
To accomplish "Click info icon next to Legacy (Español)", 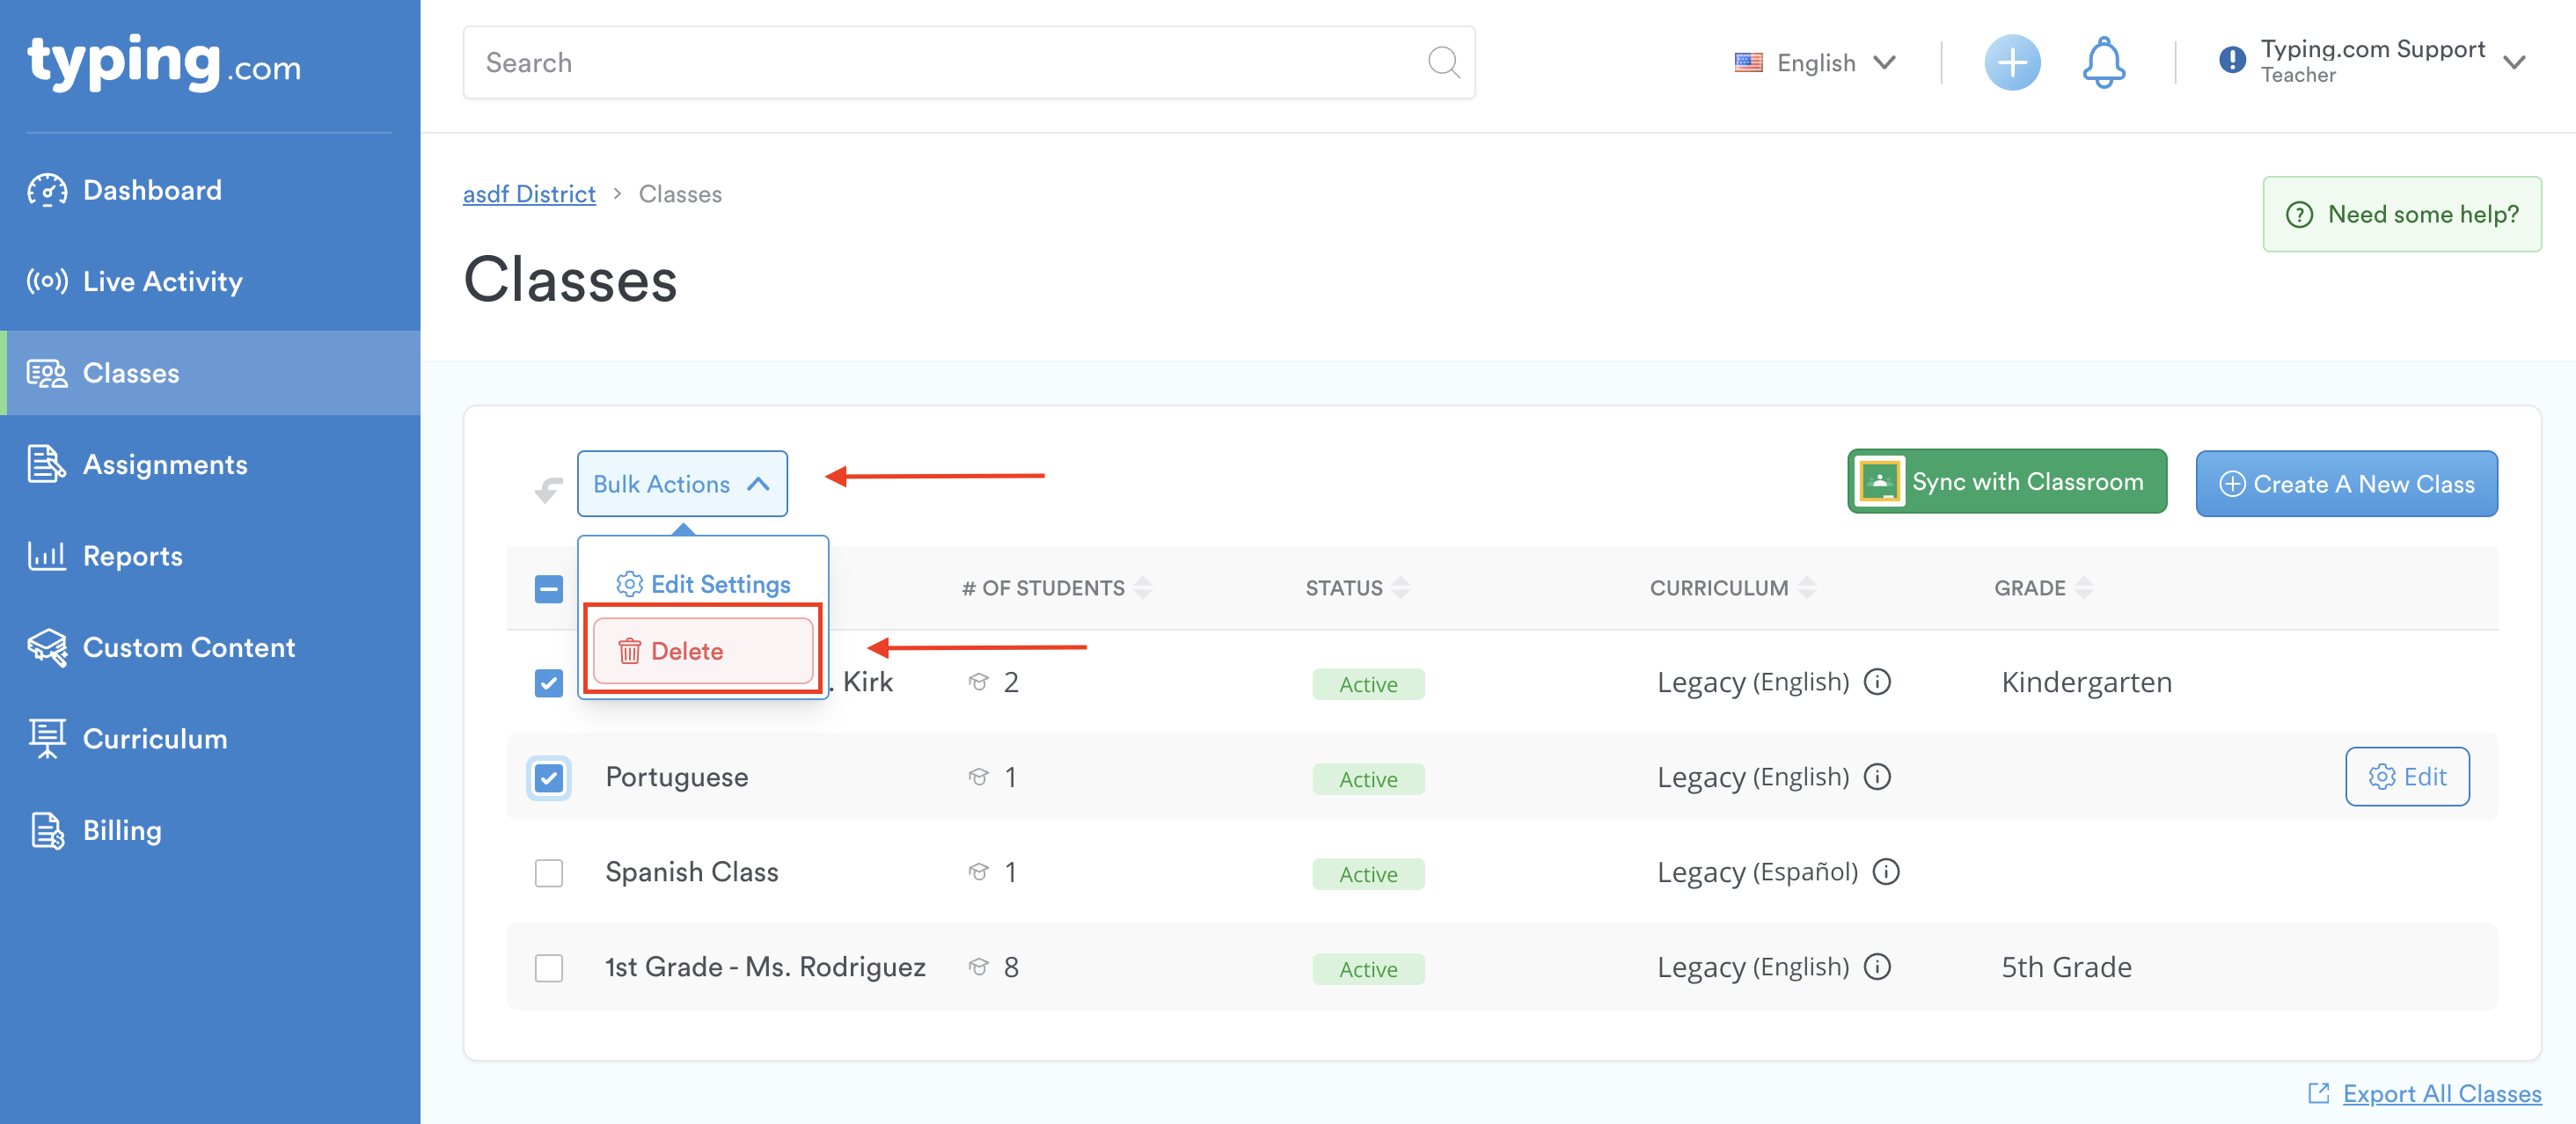I will pos(1886,872).
